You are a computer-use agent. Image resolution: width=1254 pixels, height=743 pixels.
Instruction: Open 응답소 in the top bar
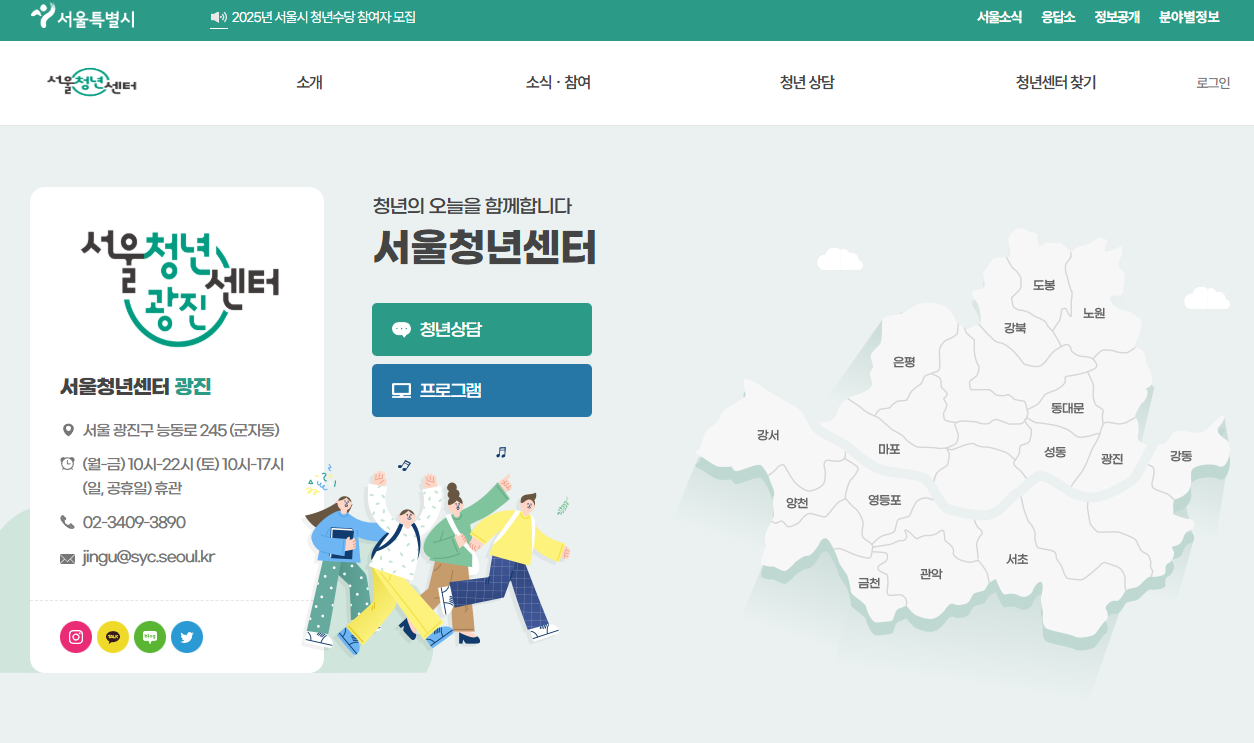(1058, 17)
